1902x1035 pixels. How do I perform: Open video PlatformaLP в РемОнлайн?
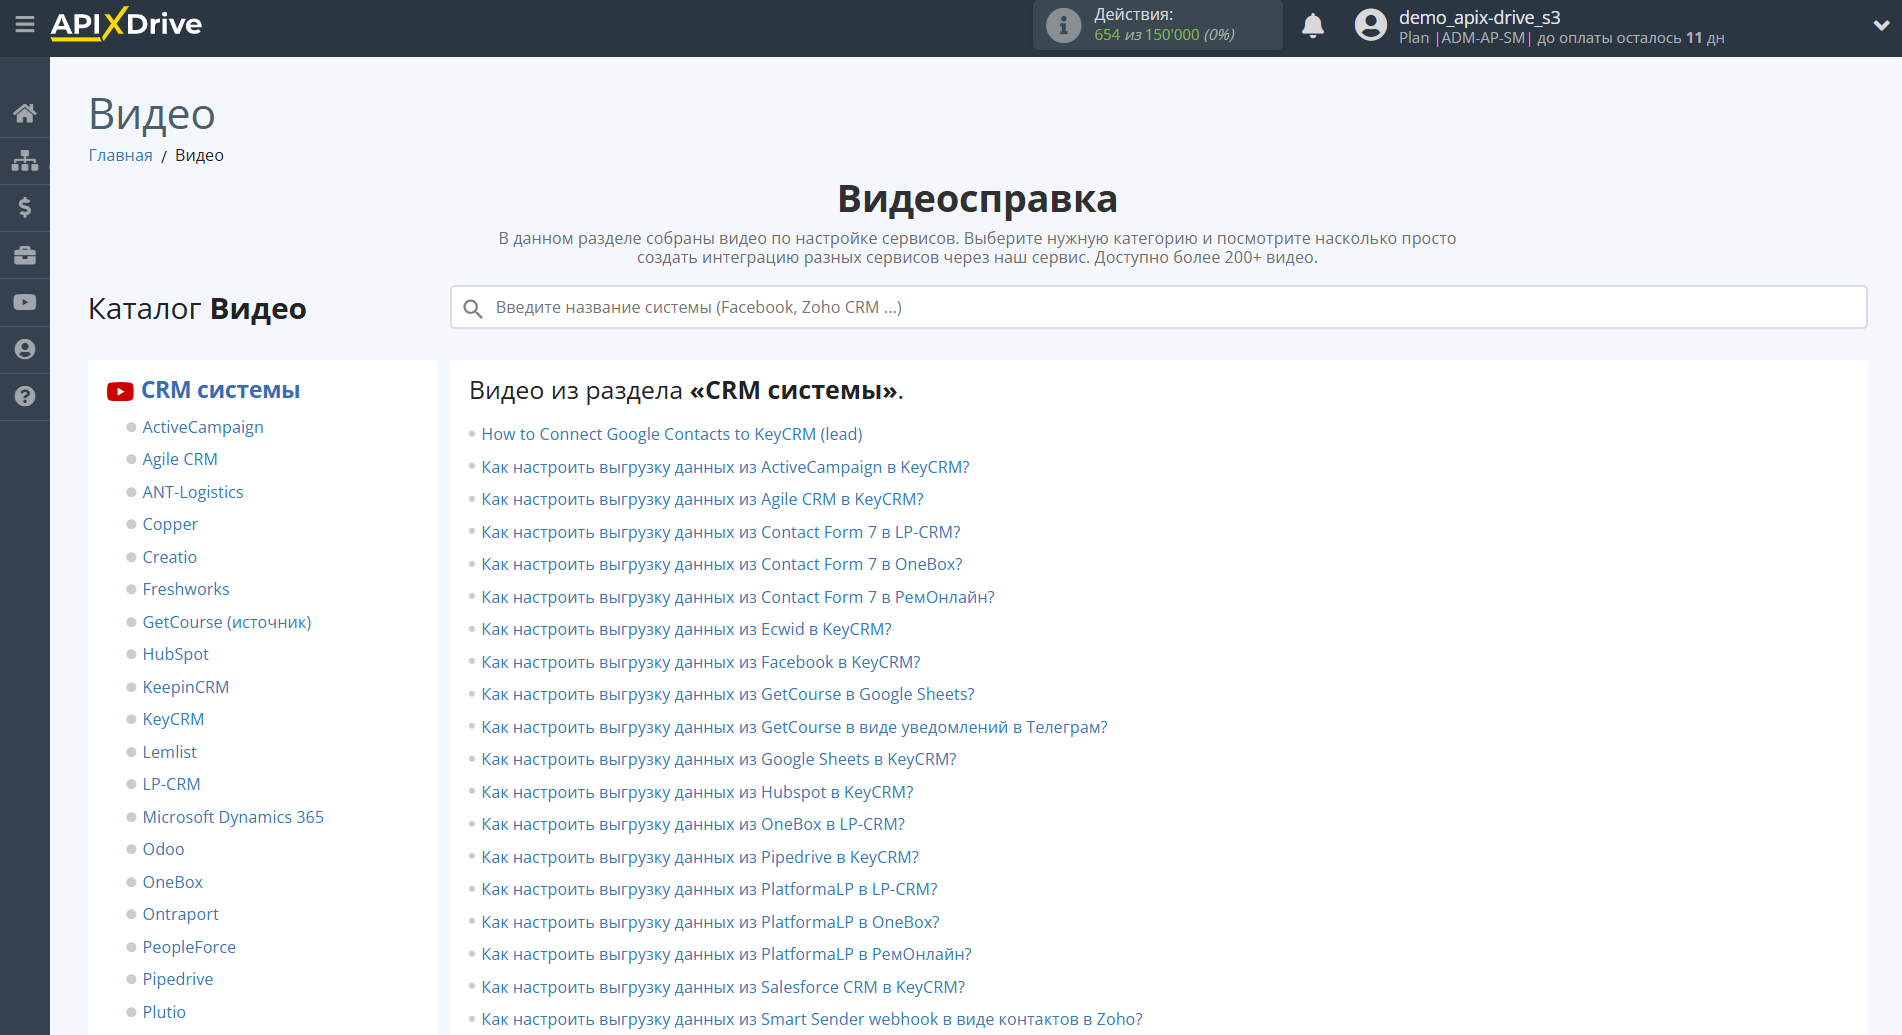[726, 954]
